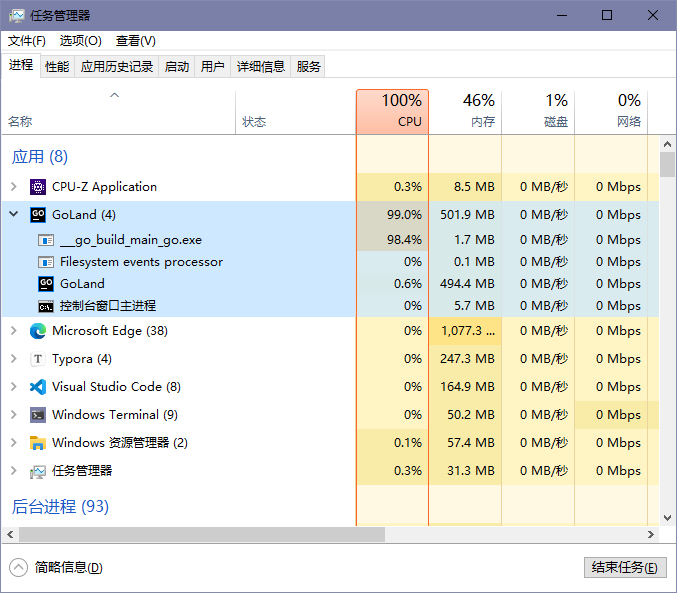The width and height of the screenshot is (677, 593).
Task: Sort by the 1% 磁盘 column header
Action: [538, 112]
